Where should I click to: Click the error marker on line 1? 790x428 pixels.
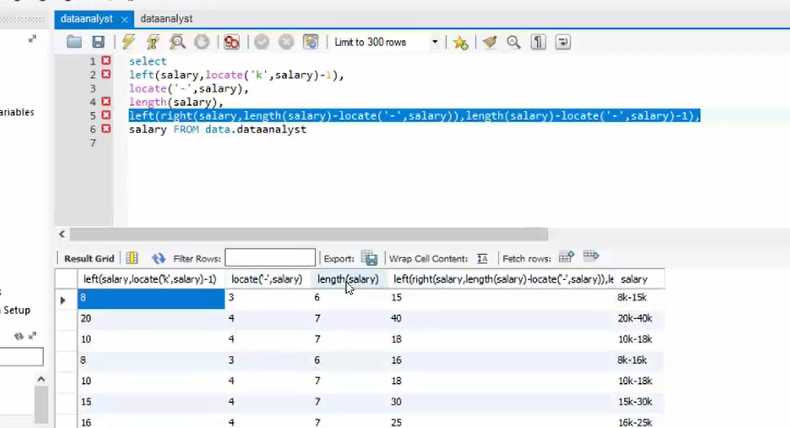click(x=106, y=60)
